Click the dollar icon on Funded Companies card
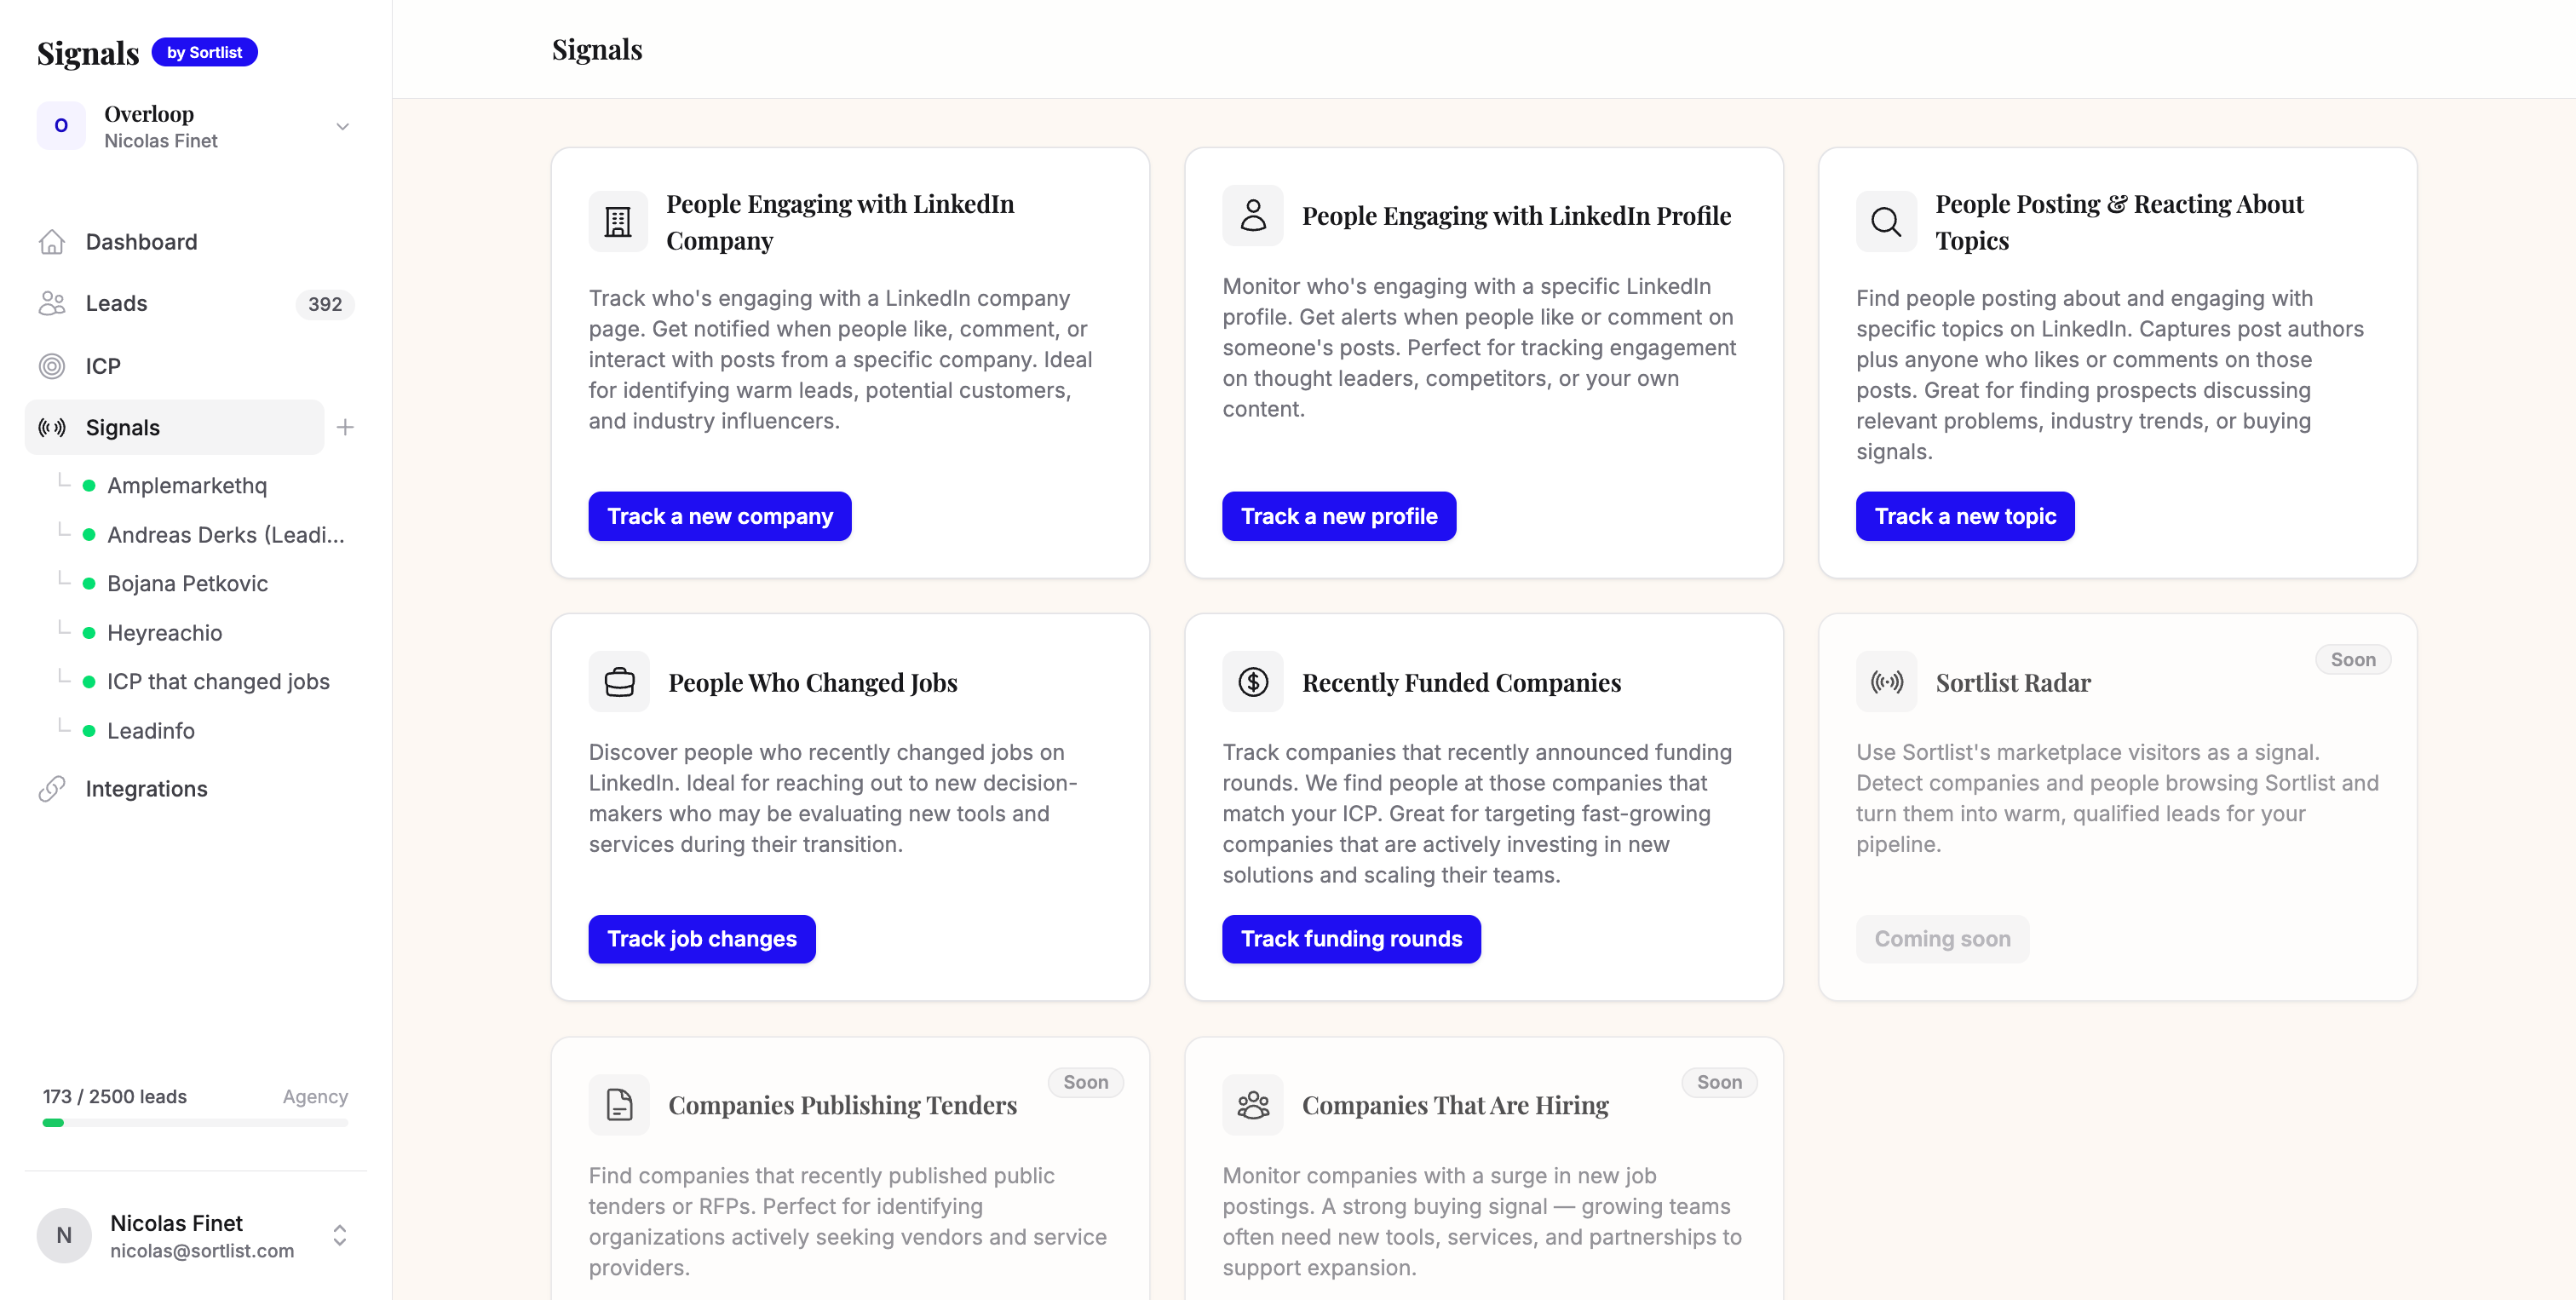The image size is (2576, 1300). click(x=1252, y=682)
